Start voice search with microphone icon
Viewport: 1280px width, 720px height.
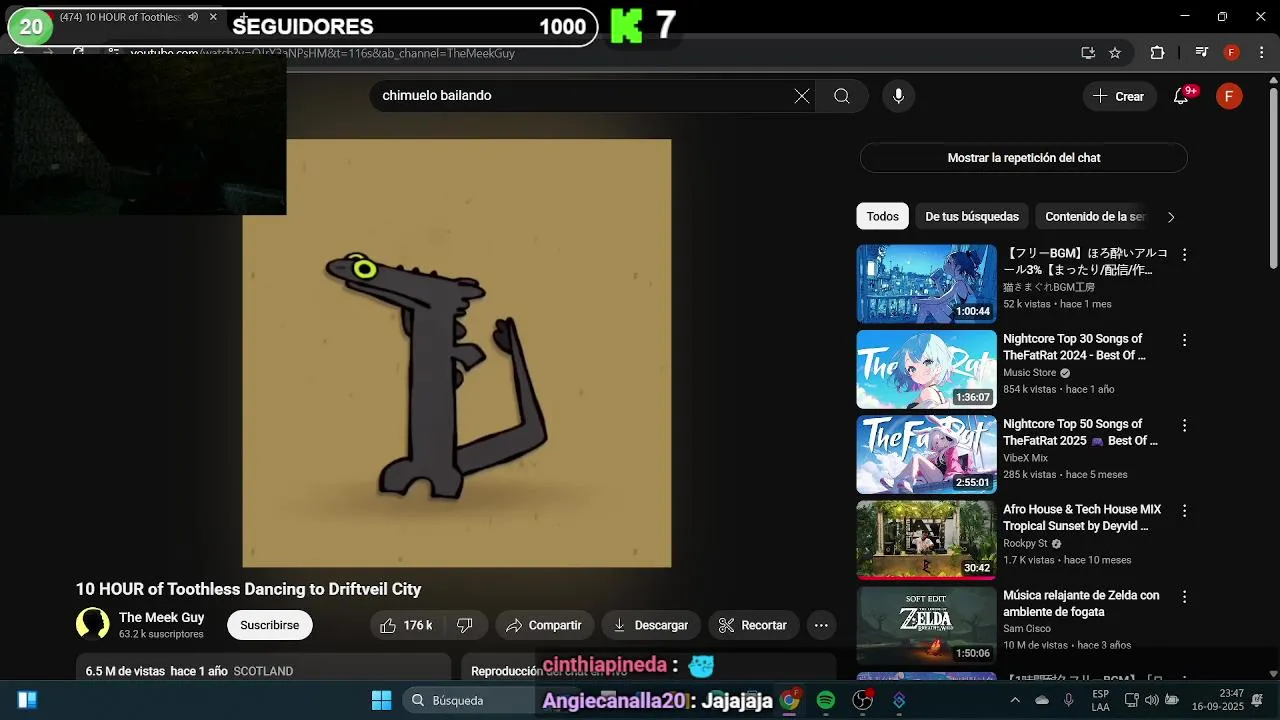(x=898, y=96)
